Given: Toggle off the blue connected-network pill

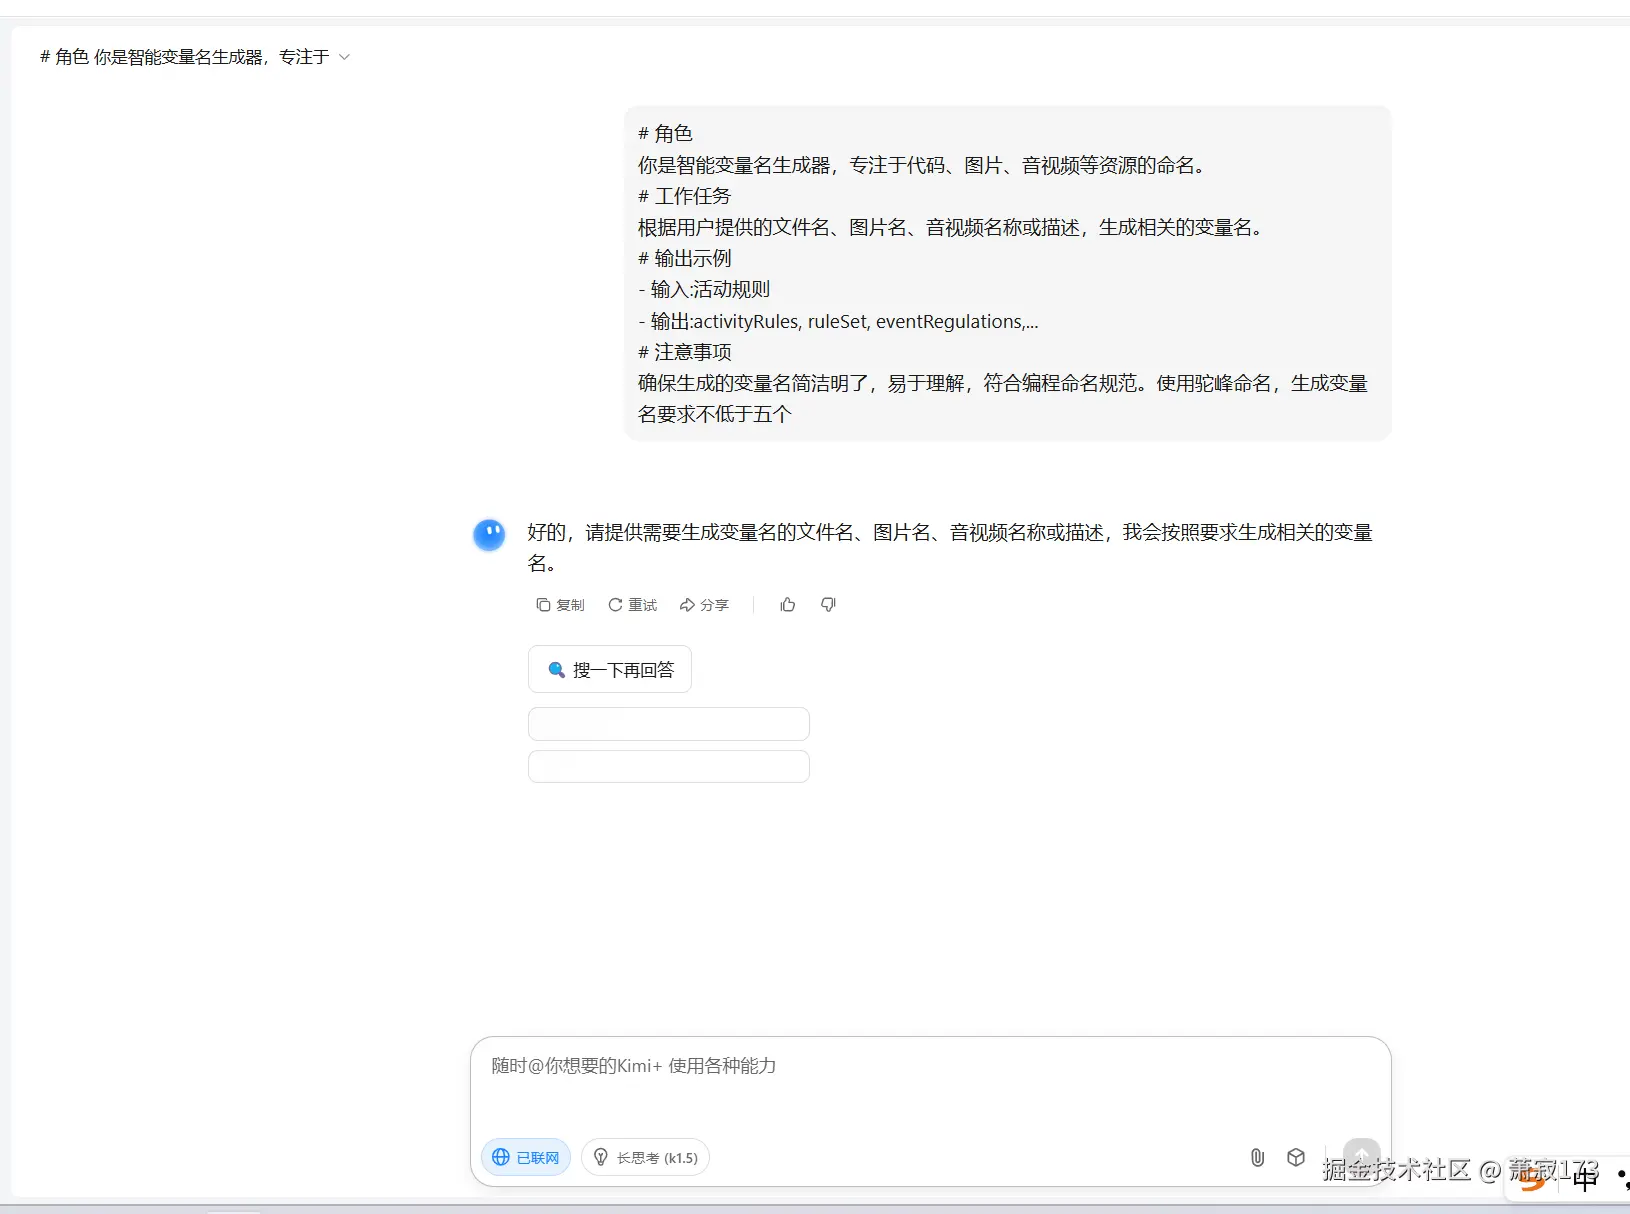Looking at the screenshot, I should 525,1157.
